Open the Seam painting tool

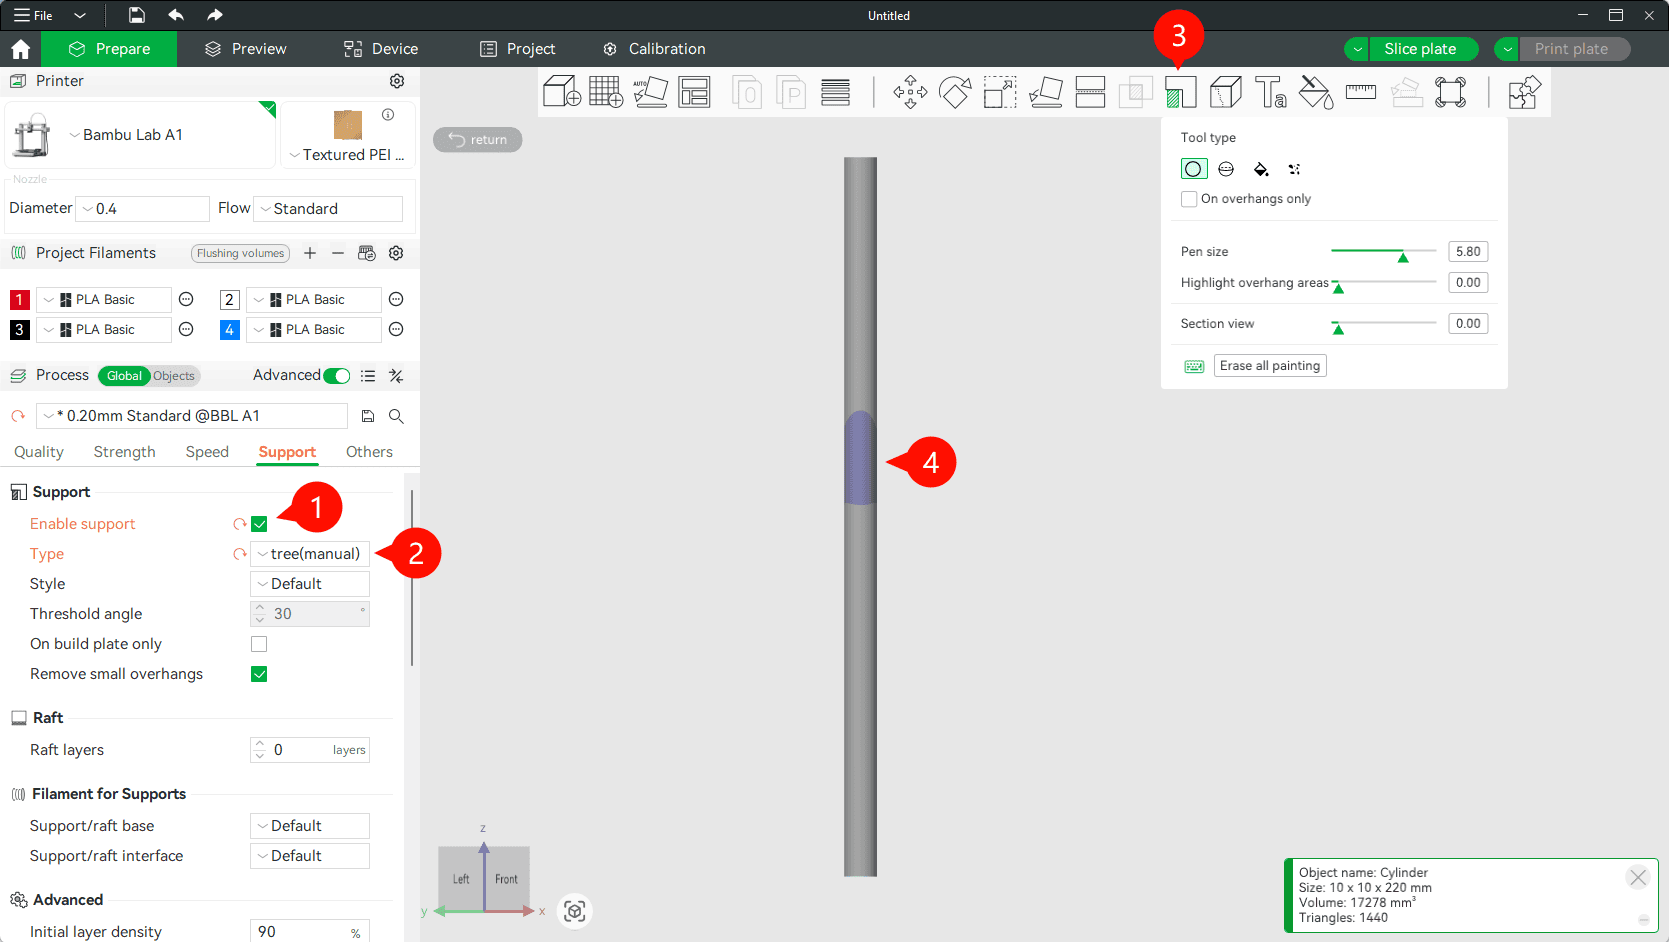(x=1225, y=93)
